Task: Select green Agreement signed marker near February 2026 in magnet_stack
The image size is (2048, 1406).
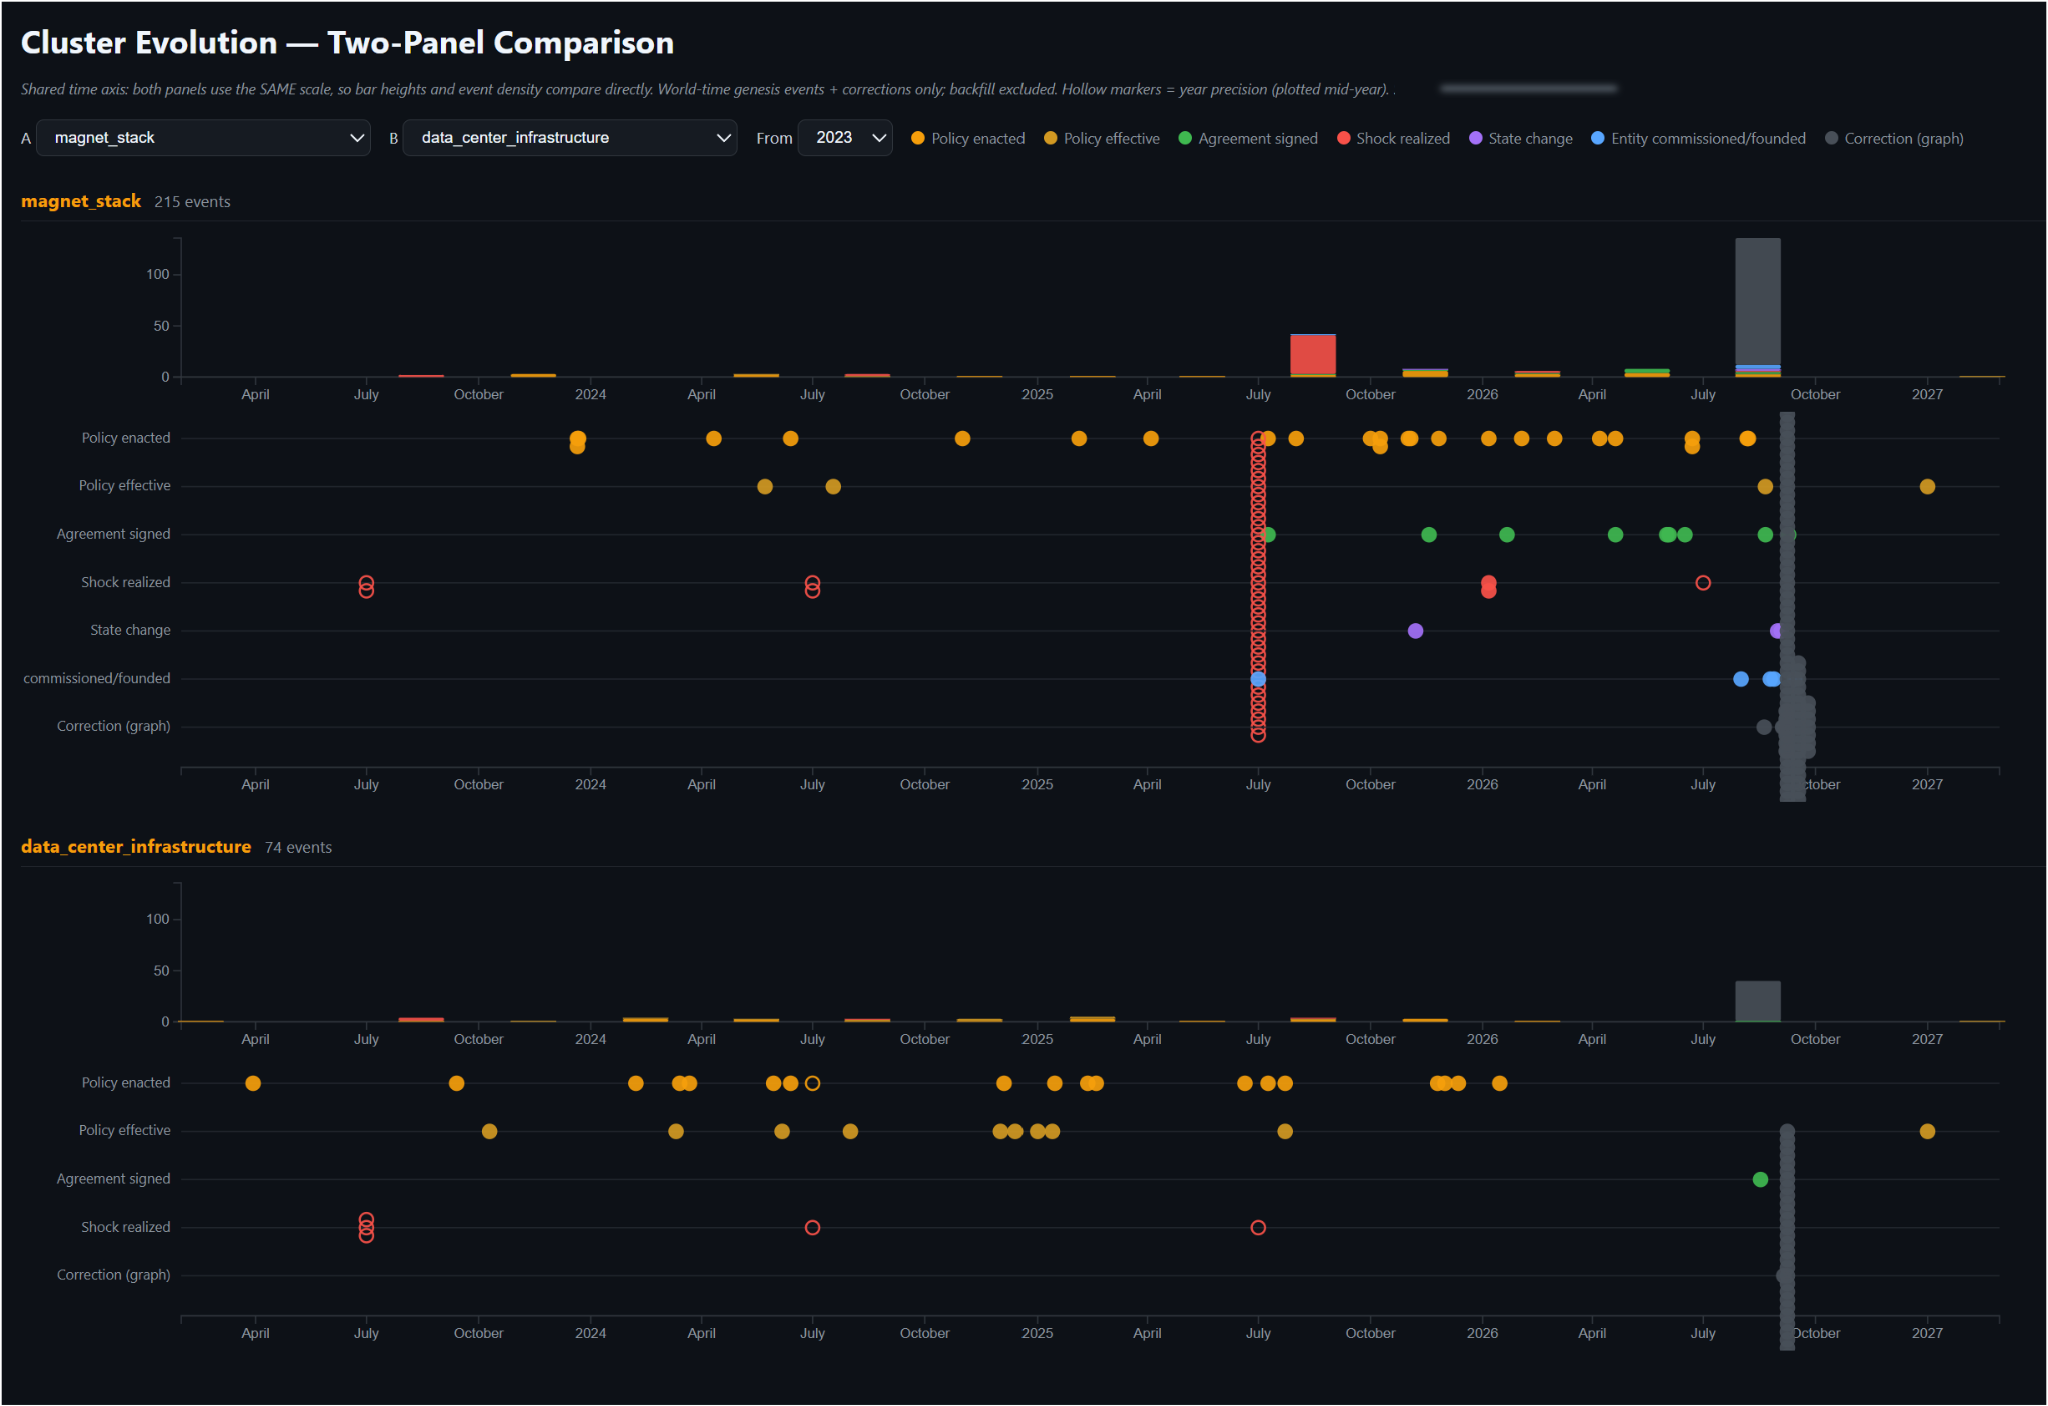Action: tap(1507, 535)
